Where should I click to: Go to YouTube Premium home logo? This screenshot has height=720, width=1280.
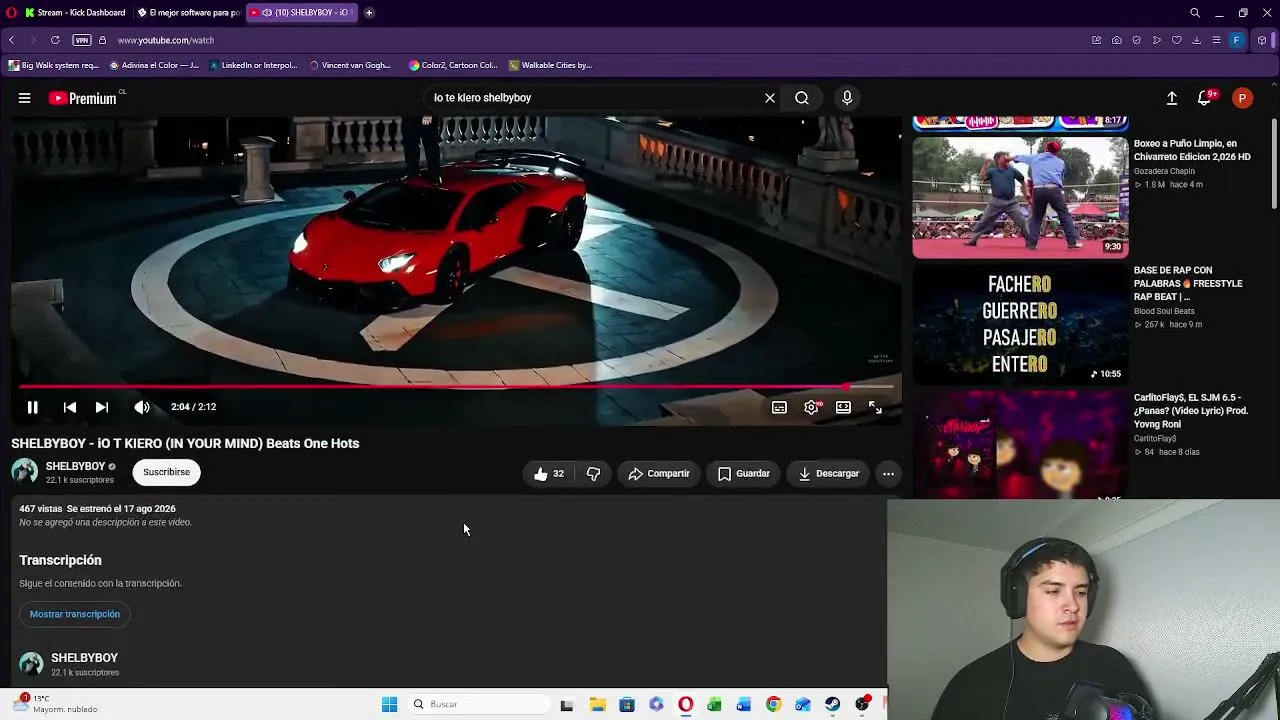[82, 98]
